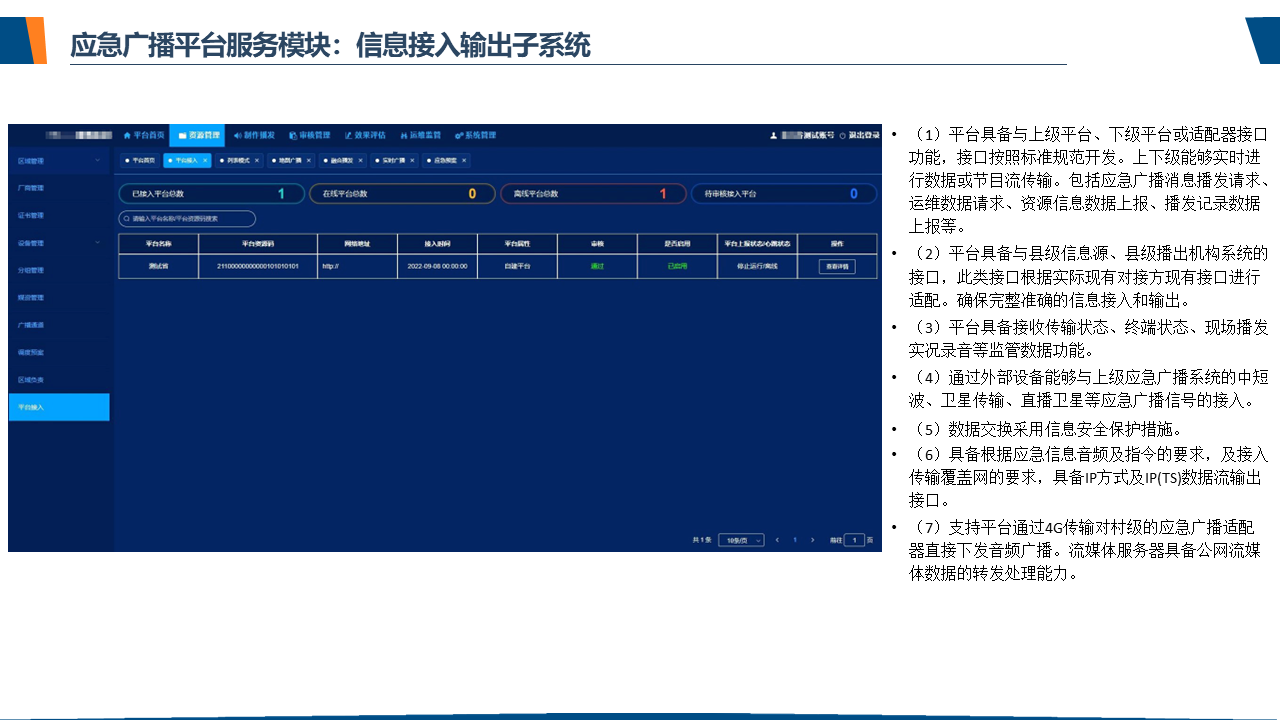
Task: Close the 应急预案 tab
Action: tap(464, 160)
